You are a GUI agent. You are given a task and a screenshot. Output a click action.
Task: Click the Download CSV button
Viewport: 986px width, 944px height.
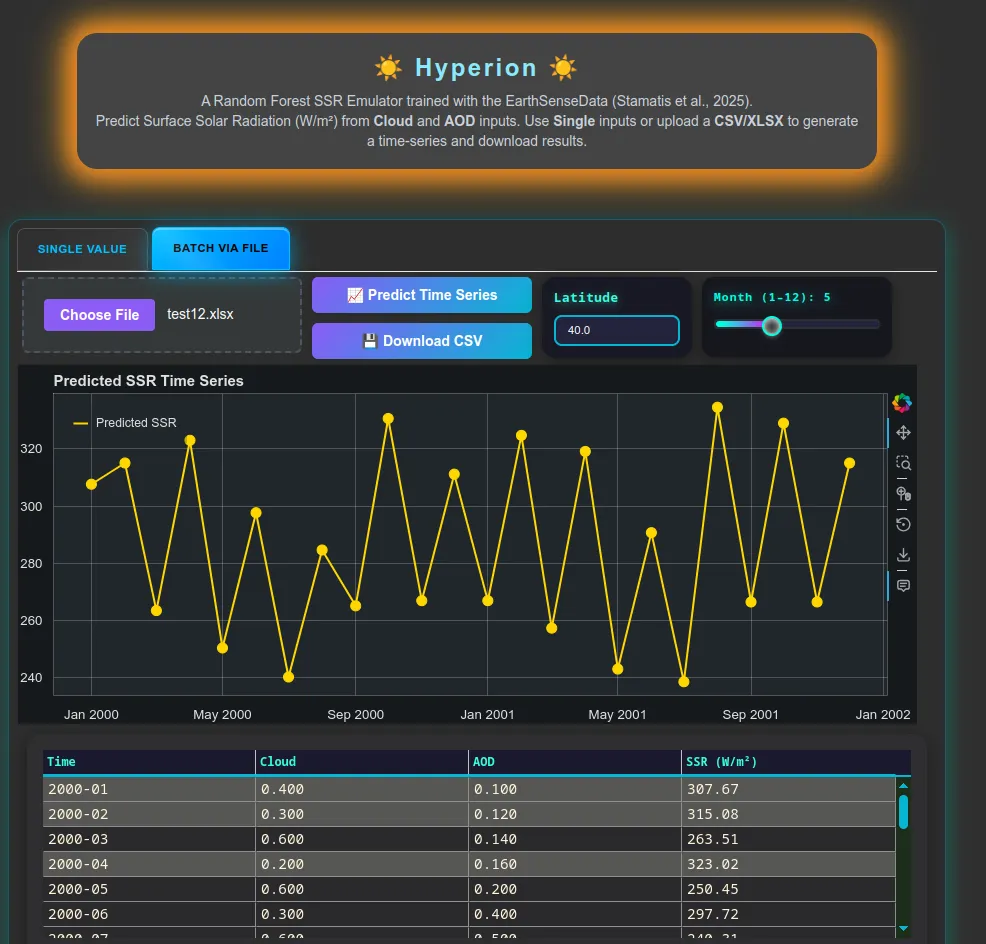[x=421, y=341]
